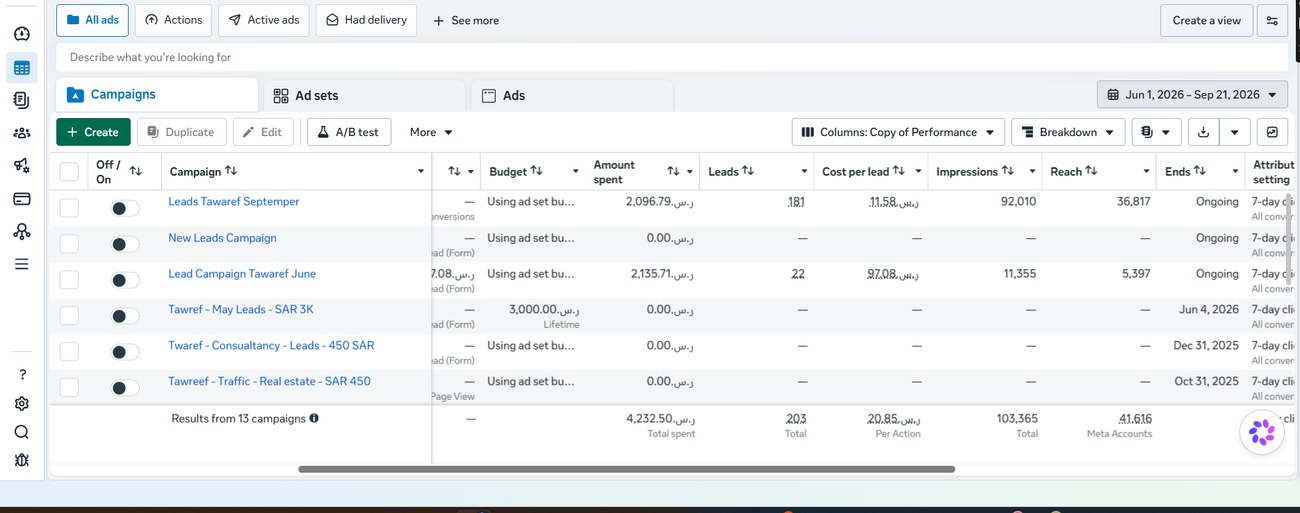Open the Columns: Copy of Performance dropdown
The width and height of the screenshot is (1300, 513).
[898, 132]
